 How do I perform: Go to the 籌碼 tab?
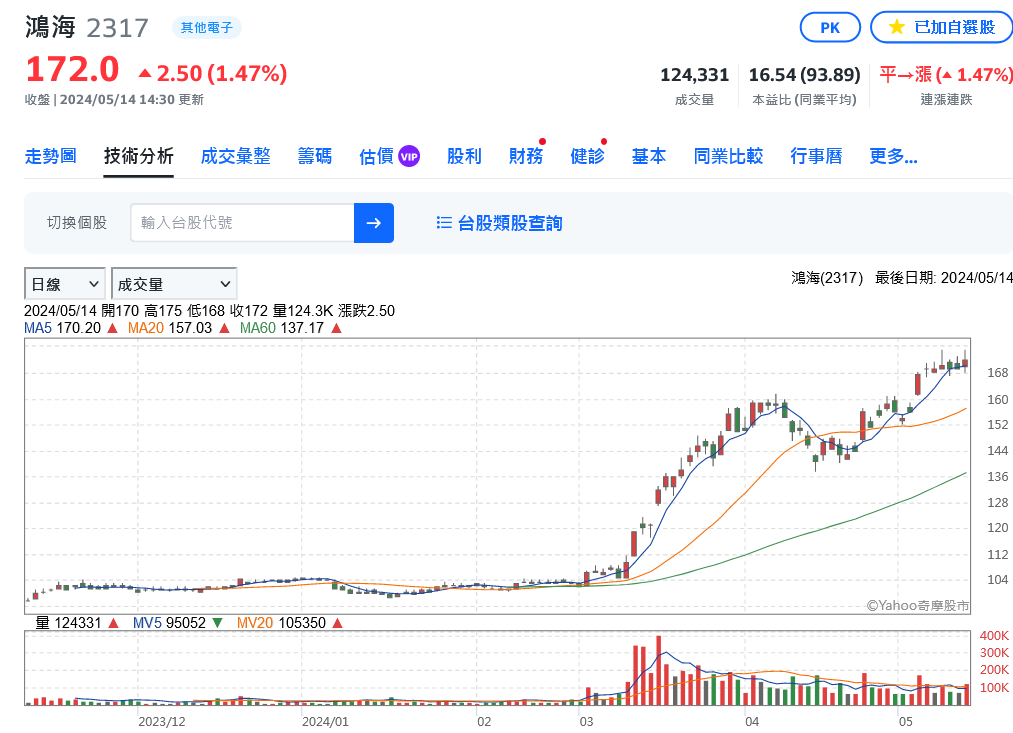point(315,156)
